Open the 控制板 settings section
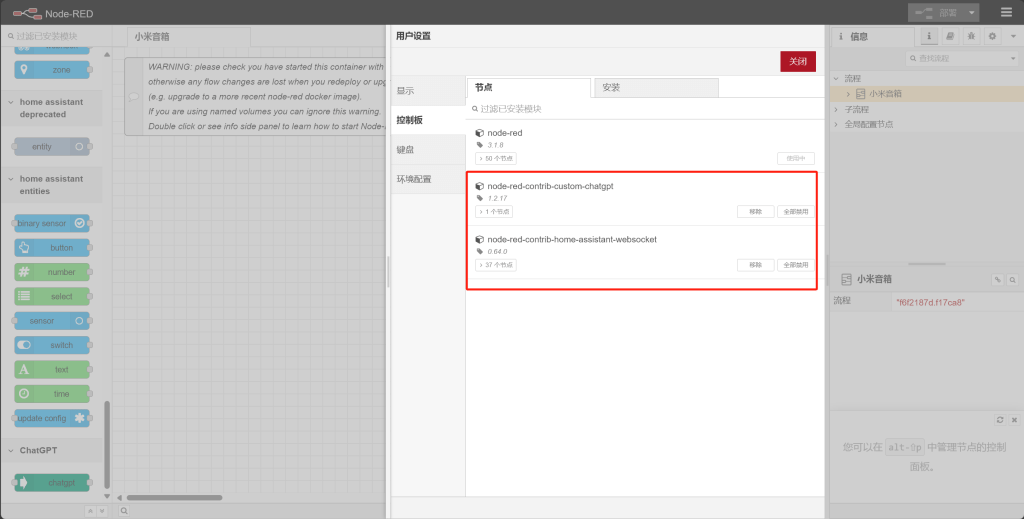 [428, 120]
